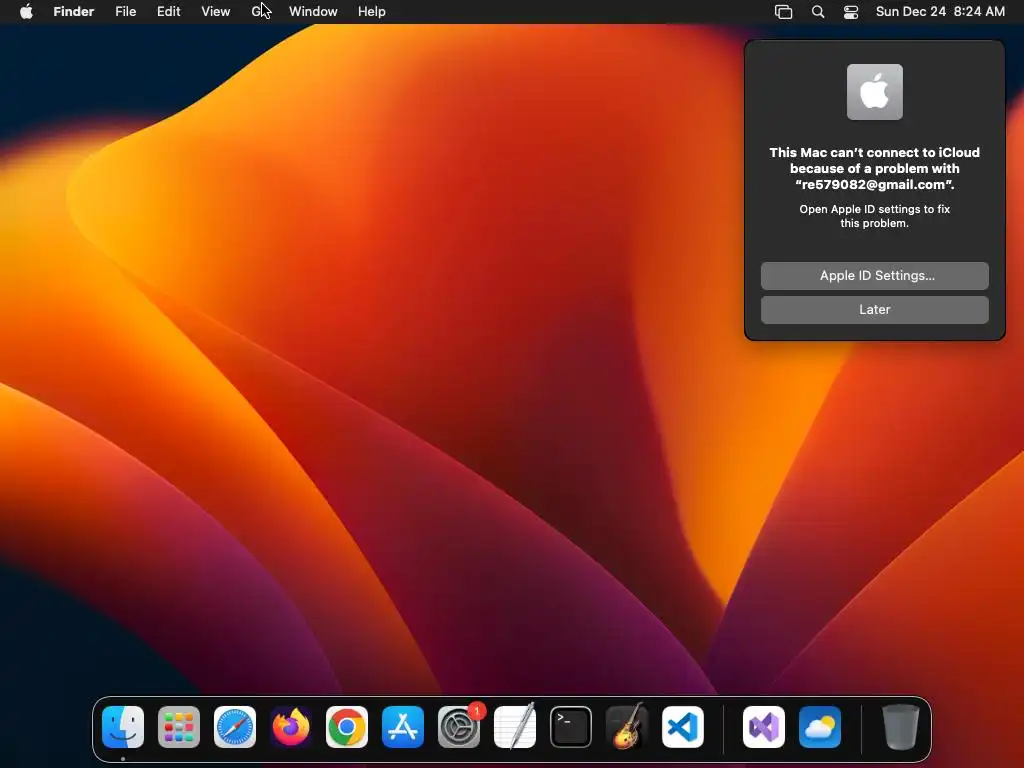
Task: Open the Help menu
Action: (x=372, y=12)
